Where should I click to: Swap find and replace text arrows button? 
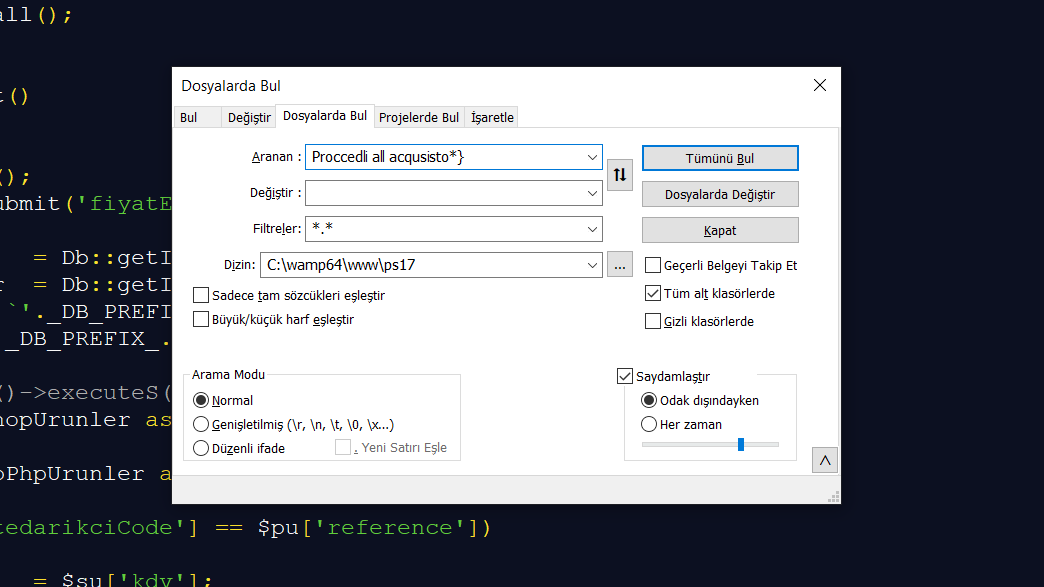coord(620,175)
